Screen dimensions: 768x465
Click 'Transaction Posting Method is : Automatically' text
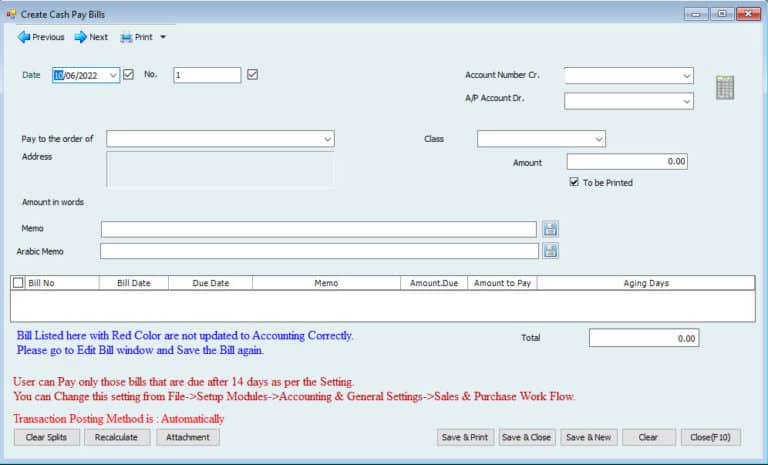coord(119,419)
